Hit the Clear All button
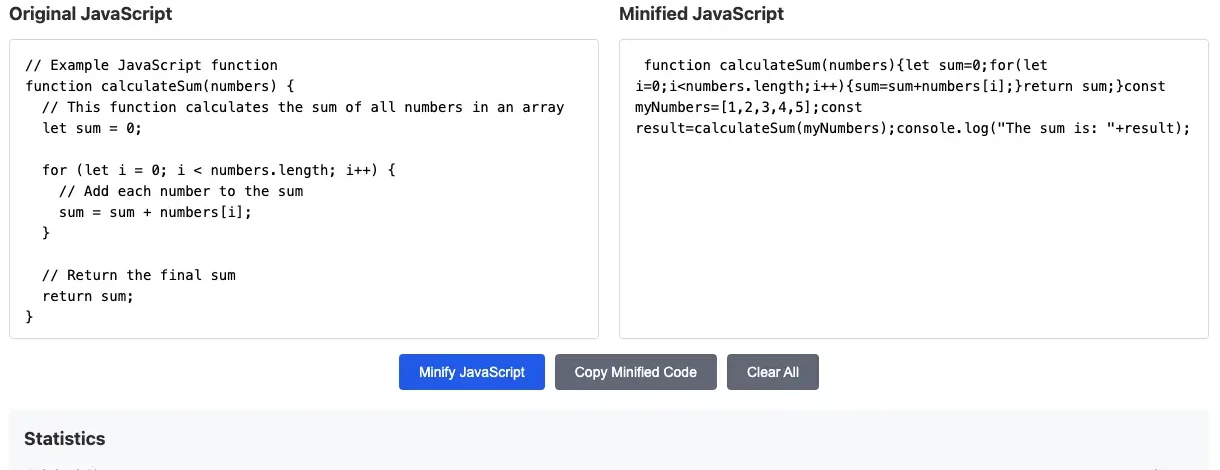This screenshot has width=1220, height=470. pyautogui.click(x=772, y=372)
